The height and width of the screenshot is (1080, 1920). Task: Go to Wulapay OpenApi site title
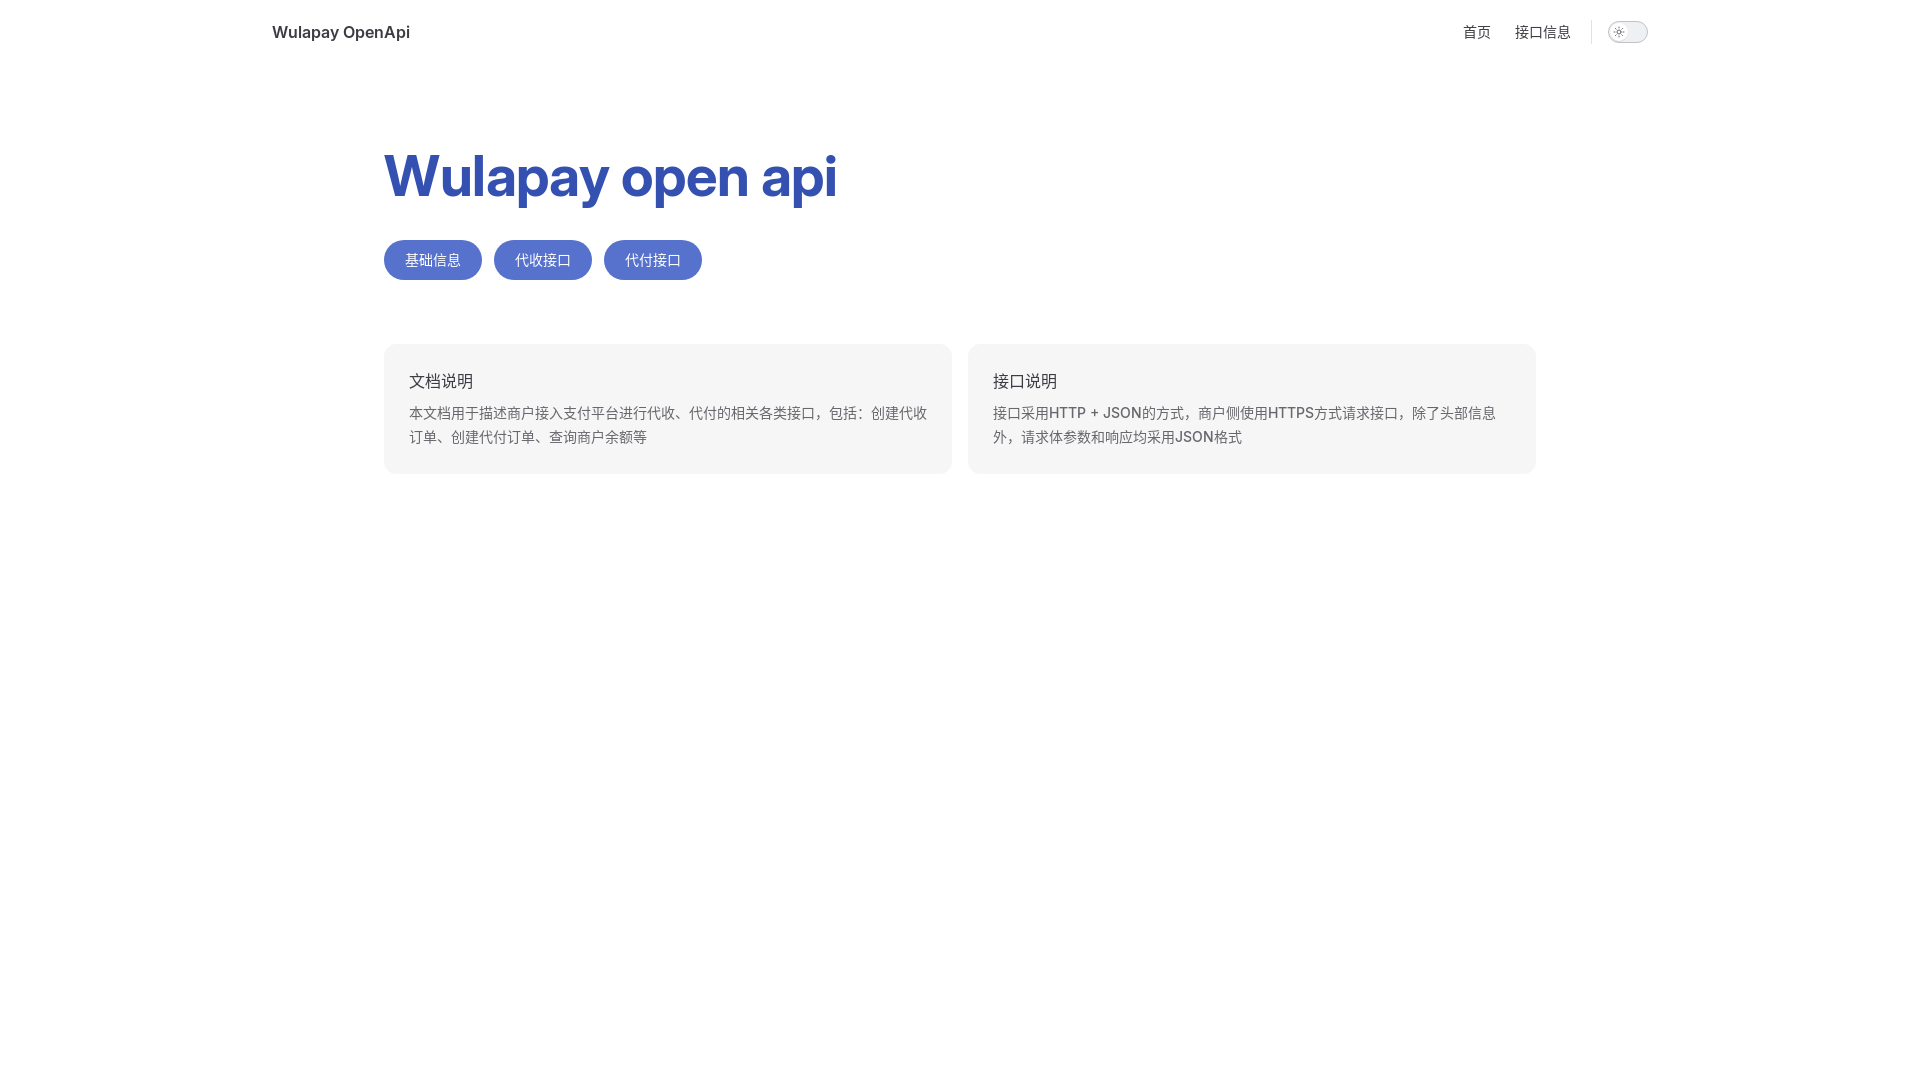pyautogui.click(x=341, y=32)
